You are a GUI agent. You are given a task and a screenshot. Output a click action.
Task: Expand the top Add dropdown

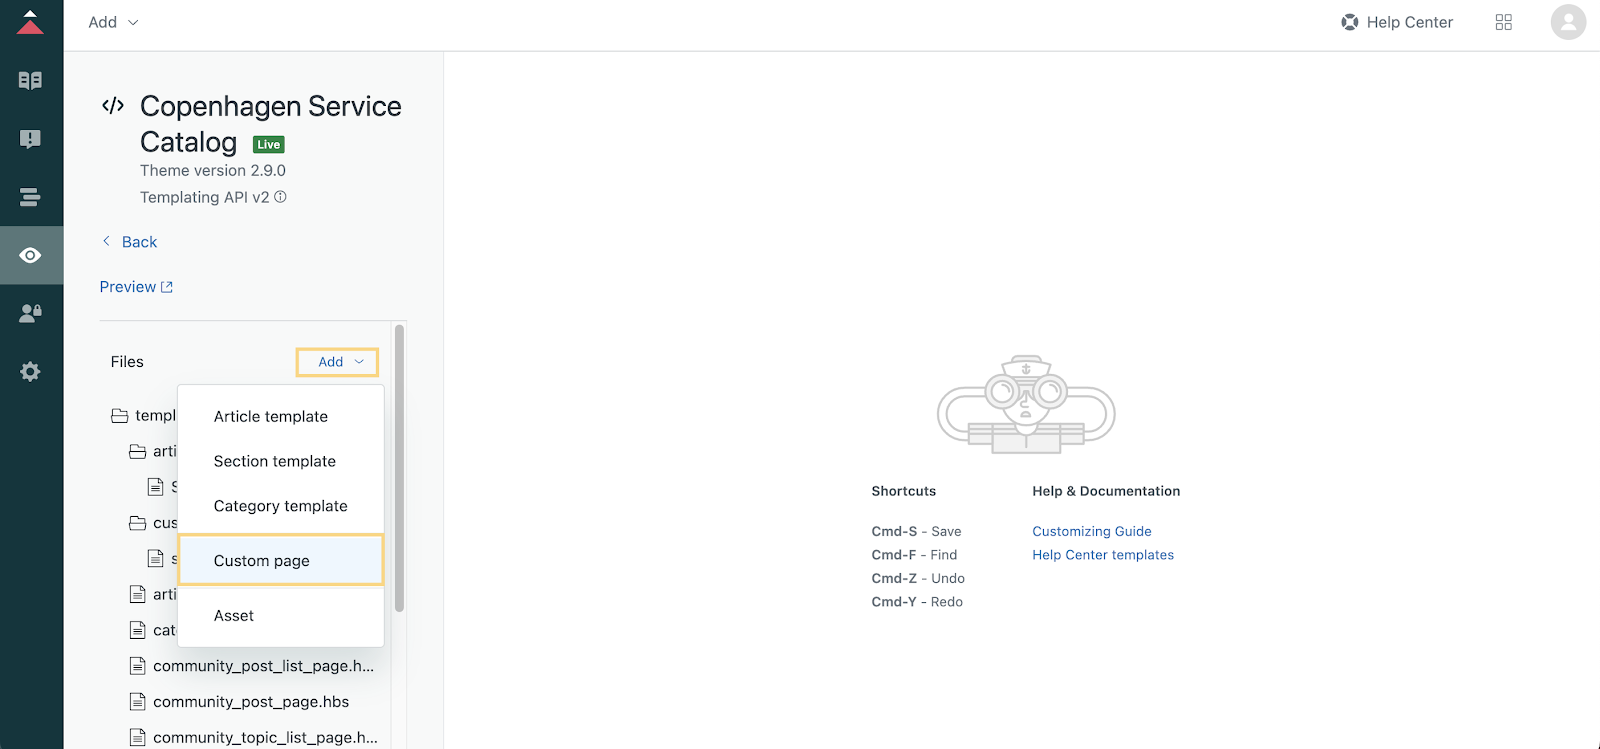(113, 22)
